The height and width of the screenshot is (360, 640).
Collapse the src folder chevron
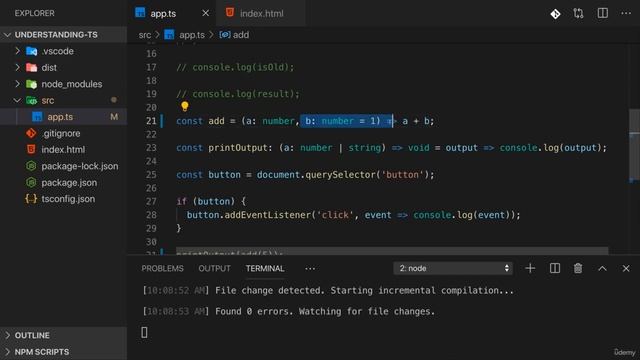17,100
